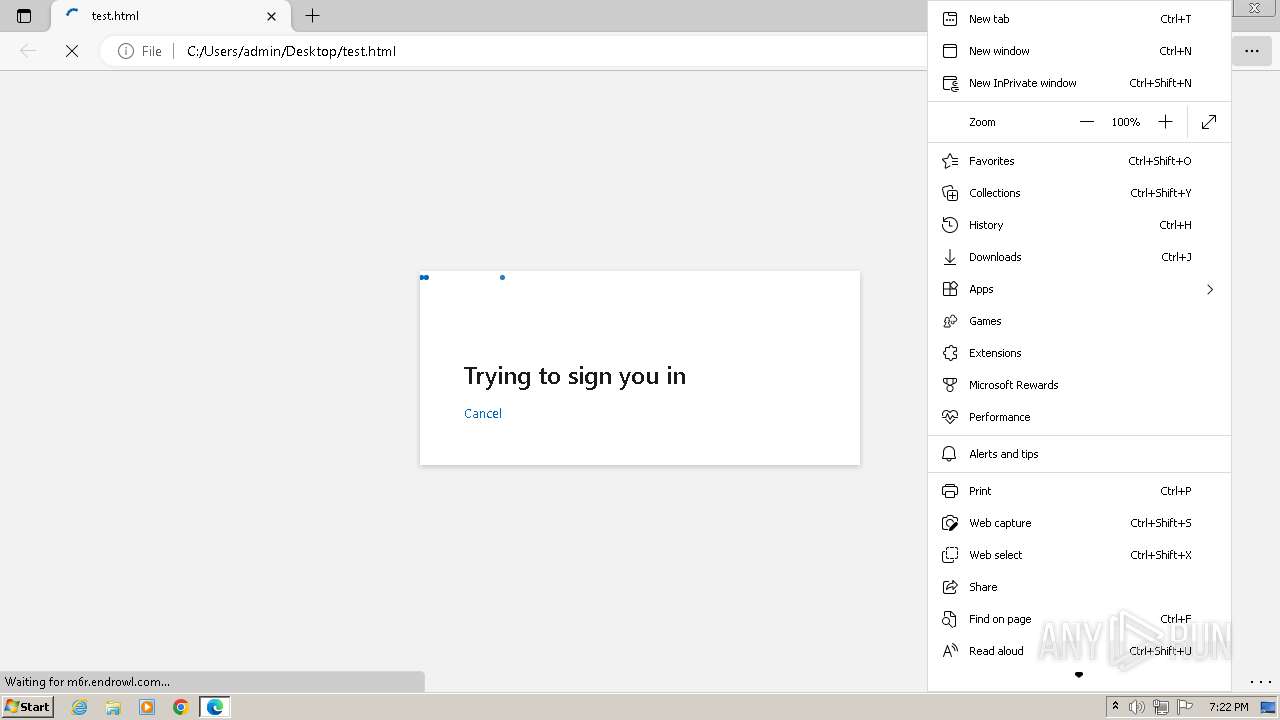Click the Collections icon
This screenshot has height=720, width=1280.
(x=950, y=193)
